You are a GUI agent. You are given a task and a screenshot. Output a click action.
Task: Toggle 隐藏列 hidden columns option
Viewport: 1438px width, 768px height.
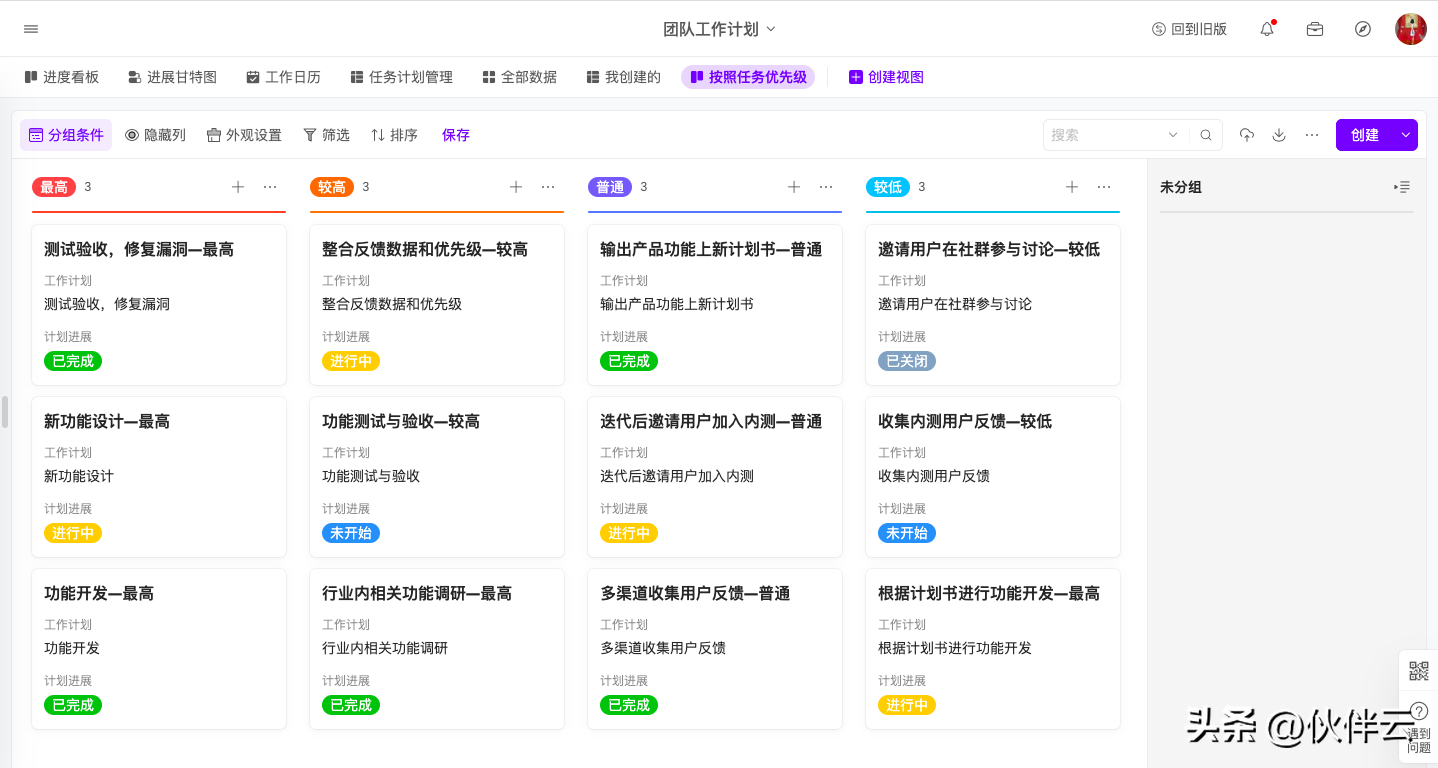155,135
